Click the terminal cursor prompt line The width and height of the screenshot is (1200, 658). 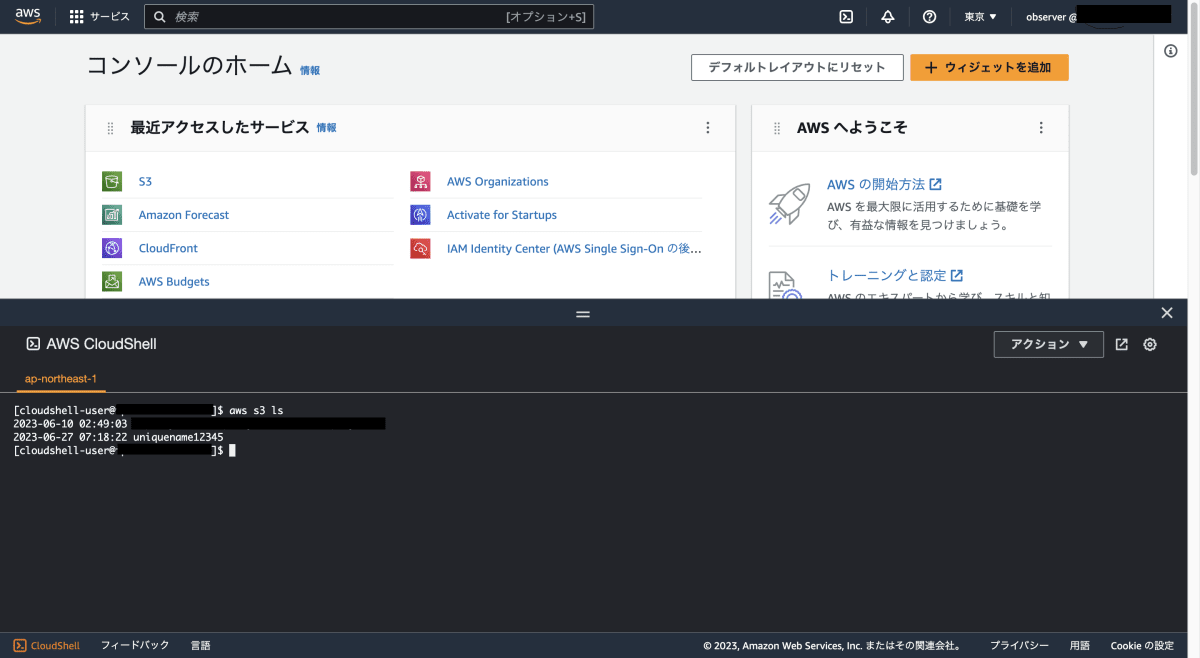click(x=125, y=451)
